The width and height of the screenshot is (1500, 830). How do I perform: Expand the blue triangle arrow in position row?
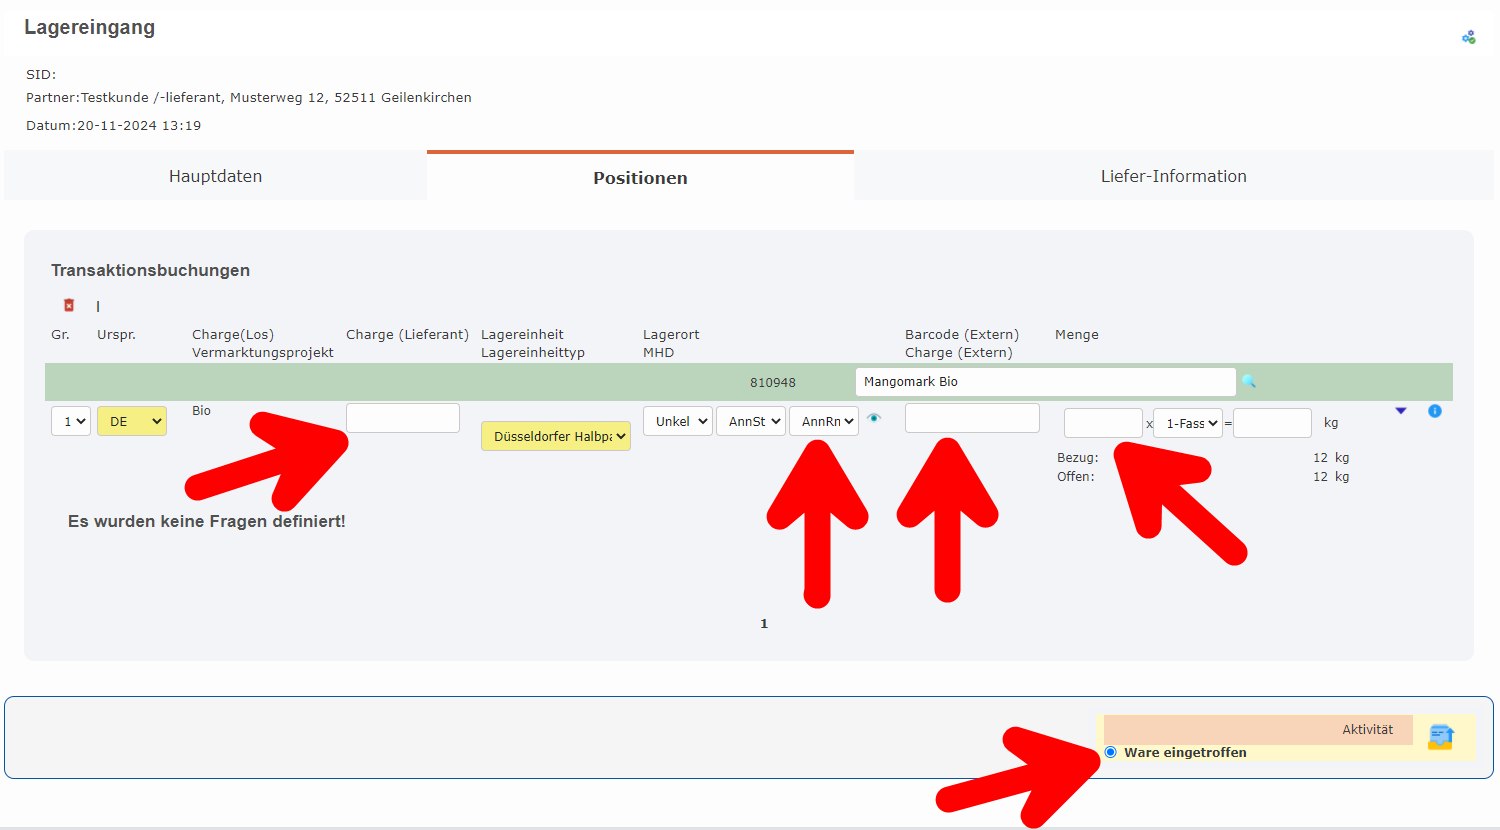point(1401,411)
